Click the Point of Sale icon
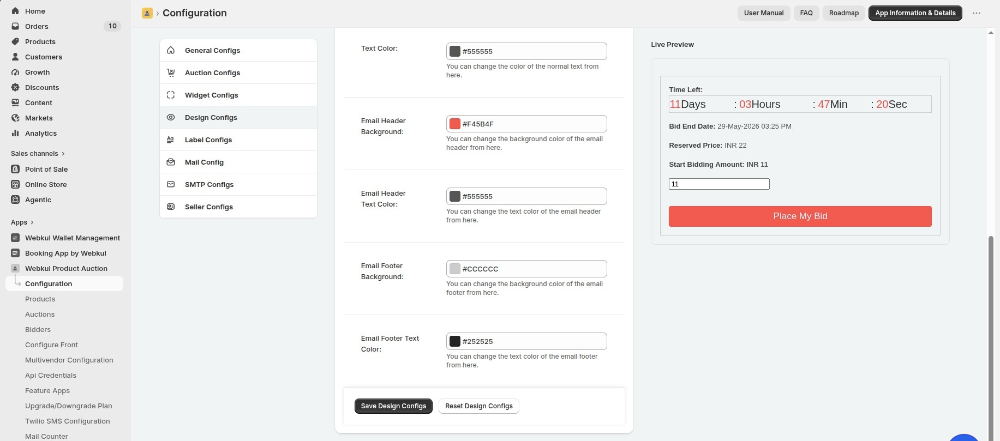This screenshot has height=441, width=1000. click(x=15, y=169)
